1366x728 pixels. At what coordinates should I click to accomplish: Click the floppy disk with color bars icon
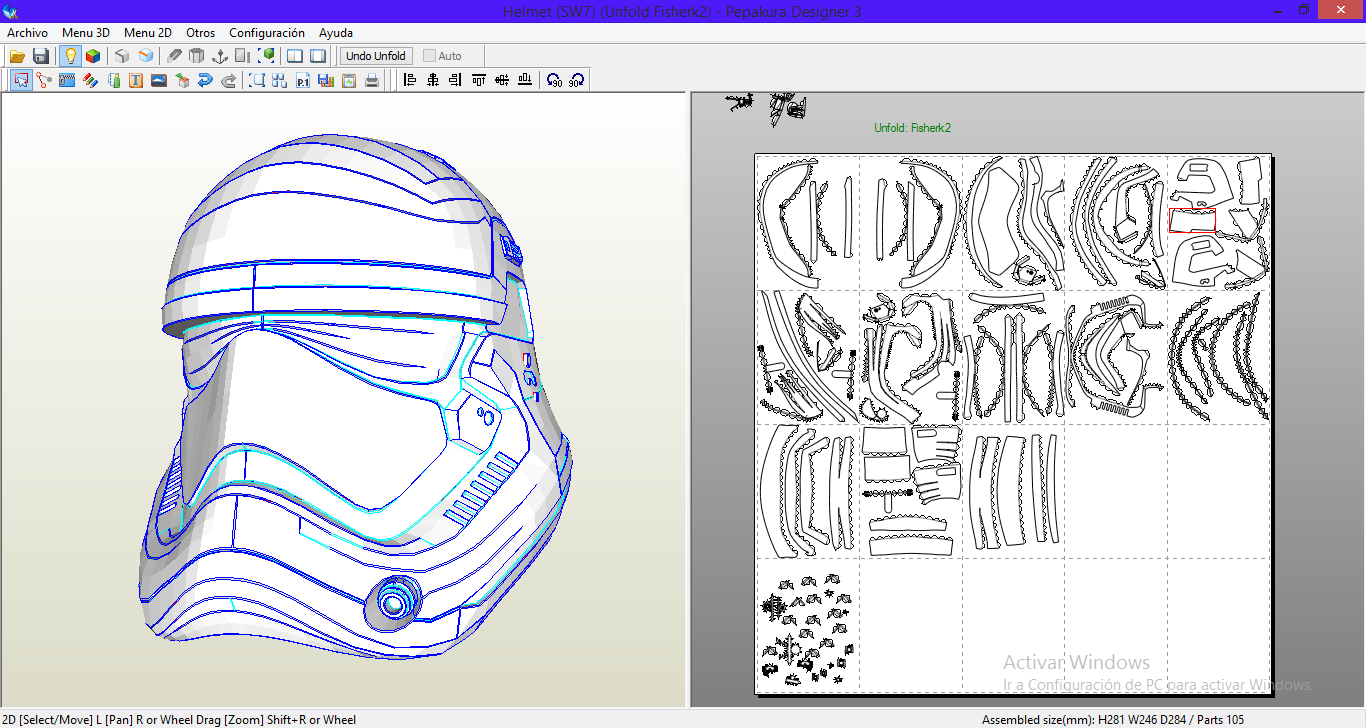pos(326,81)
